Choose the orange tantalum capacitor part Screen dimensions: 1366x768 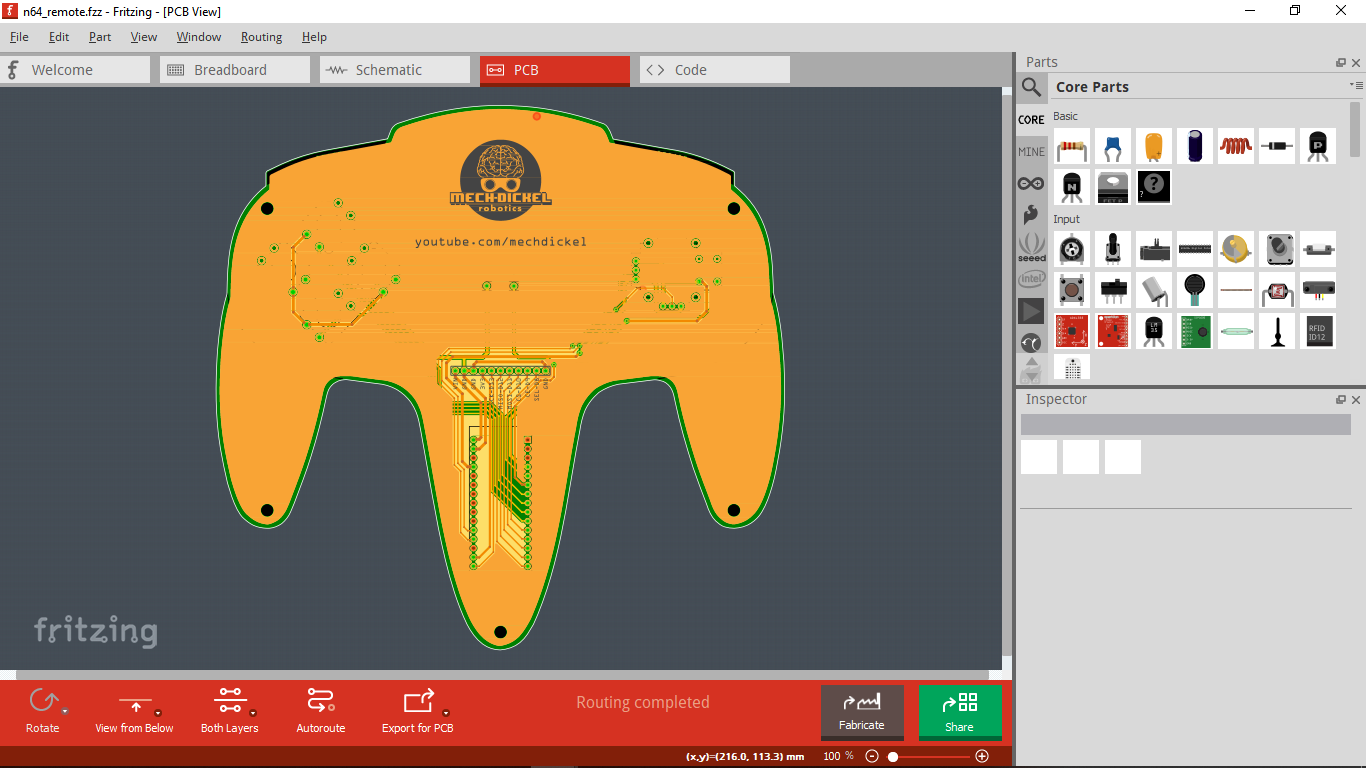(x=1154, y=146)
